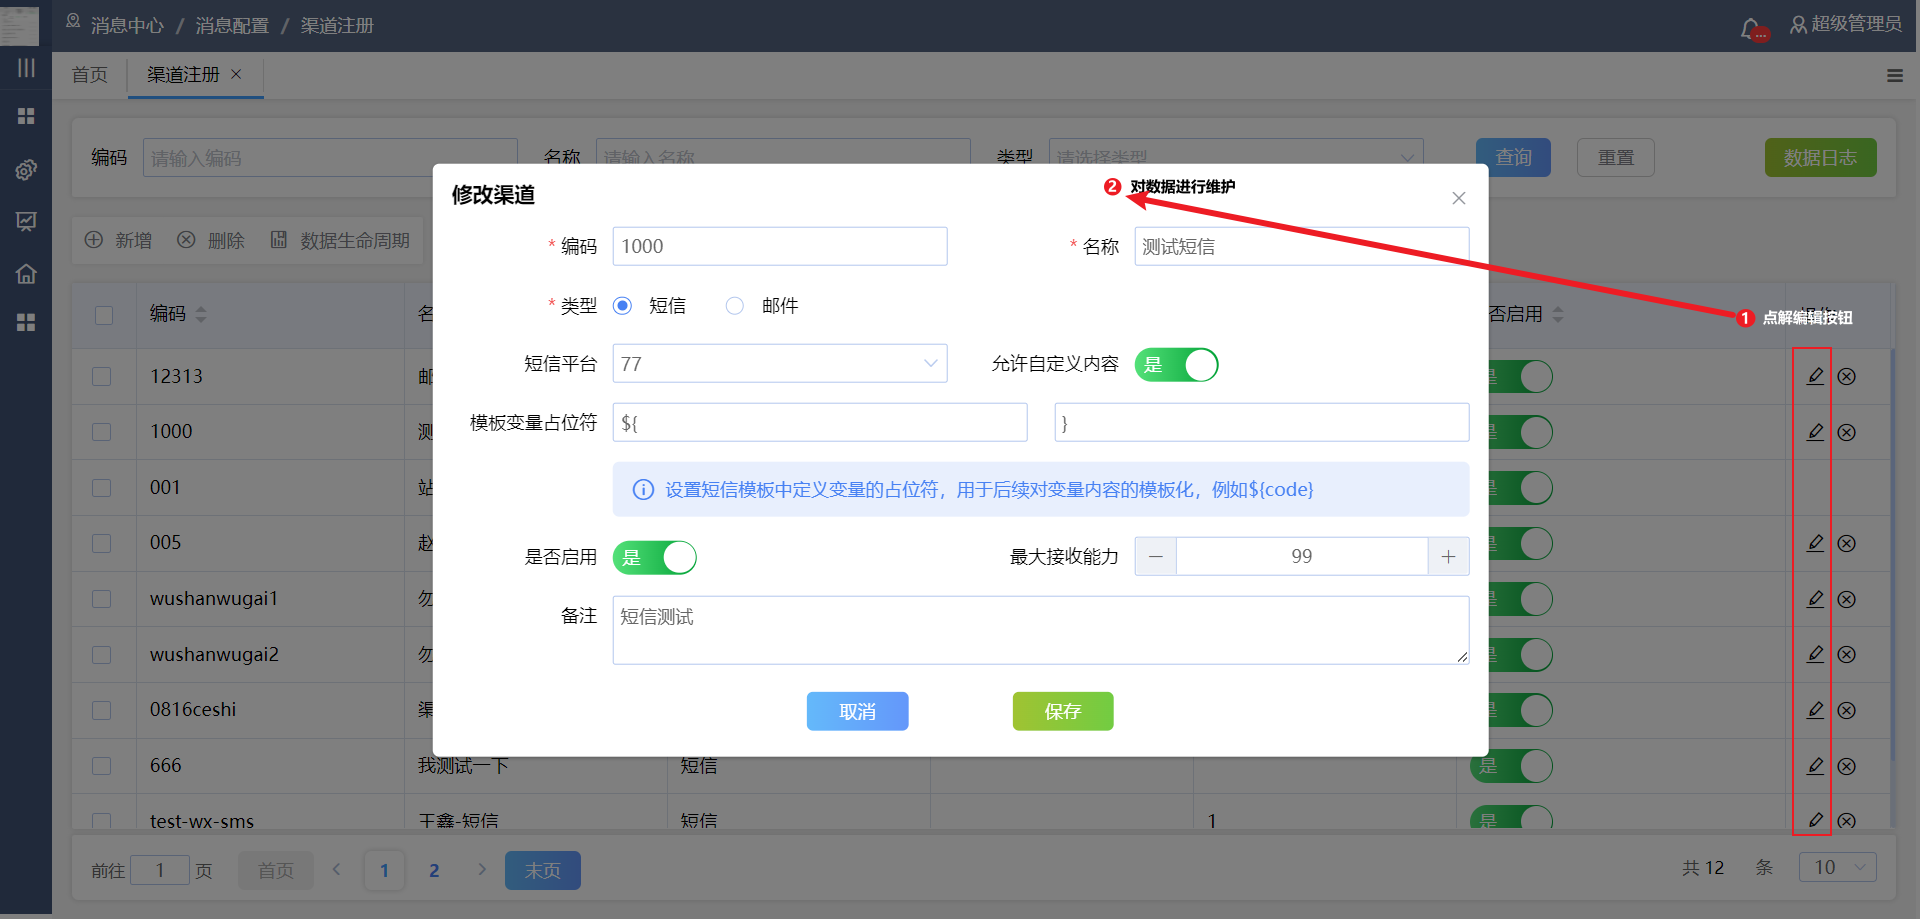This screenshot has height=919, width=1920.
Task: Delete row wushanwugai1 with circle-x icon
Action: tap(1847, 599)
